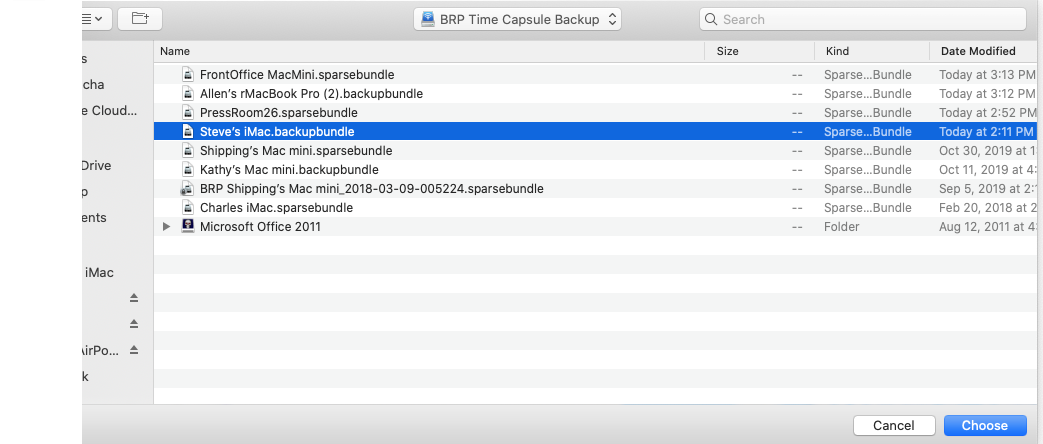
Task: Click the Cancel button
Action: [x=893, y=425]
